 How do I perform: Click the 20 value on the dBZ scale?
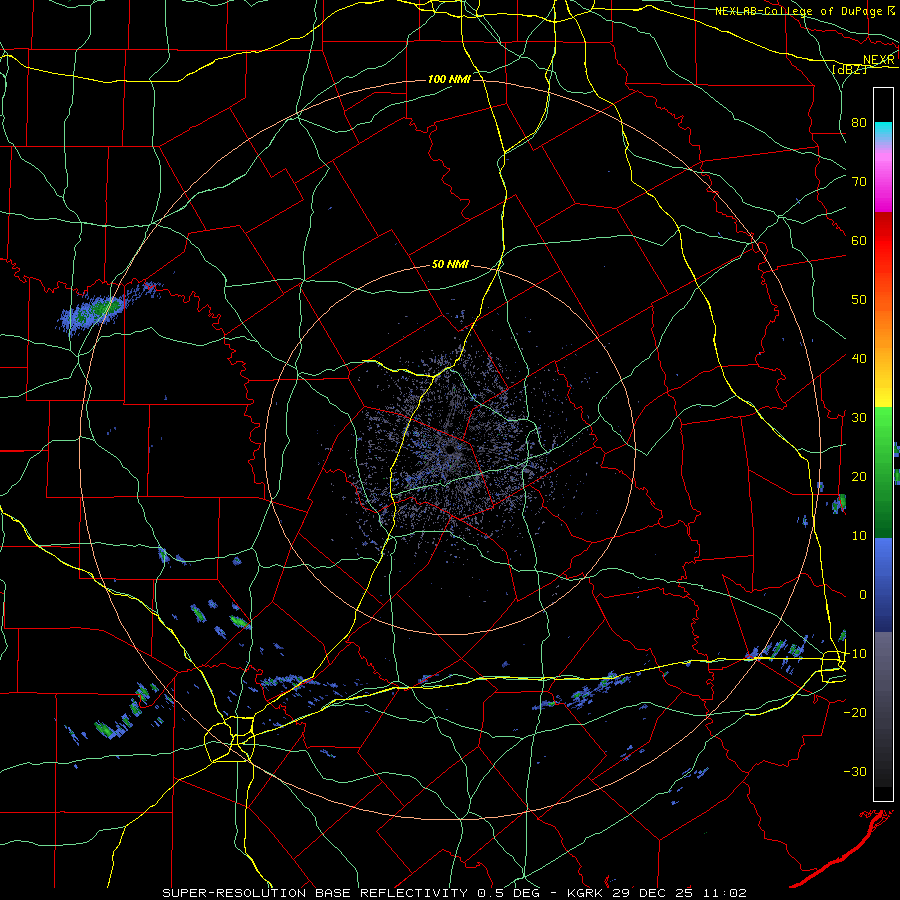pos(859,476)
